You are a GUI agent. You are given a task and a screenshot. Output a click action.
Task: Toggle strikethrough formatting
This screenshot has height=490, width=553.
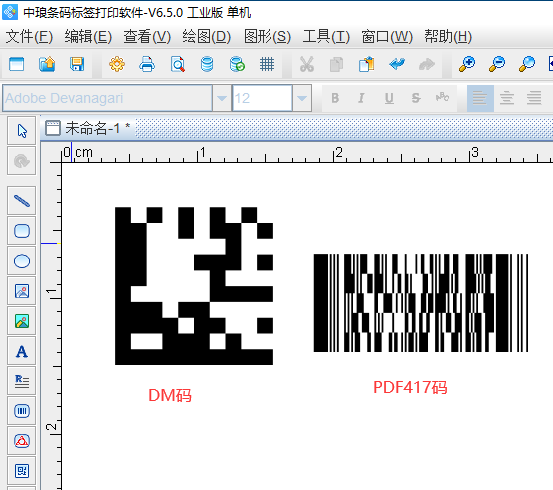pos(416,98)
